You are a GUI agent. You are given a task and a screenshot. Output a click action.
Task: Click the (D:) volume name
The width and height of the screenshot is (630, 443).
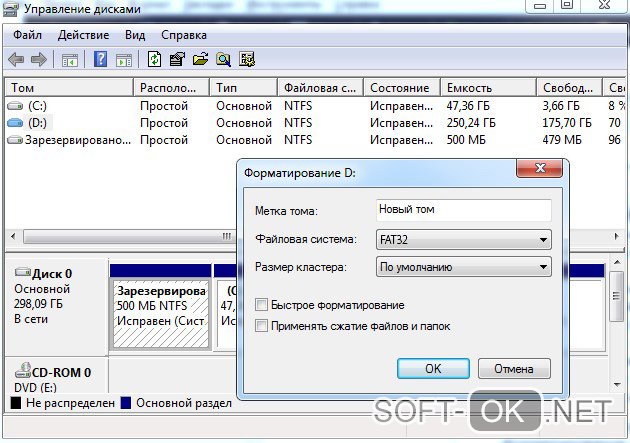(x=37, y=123)
